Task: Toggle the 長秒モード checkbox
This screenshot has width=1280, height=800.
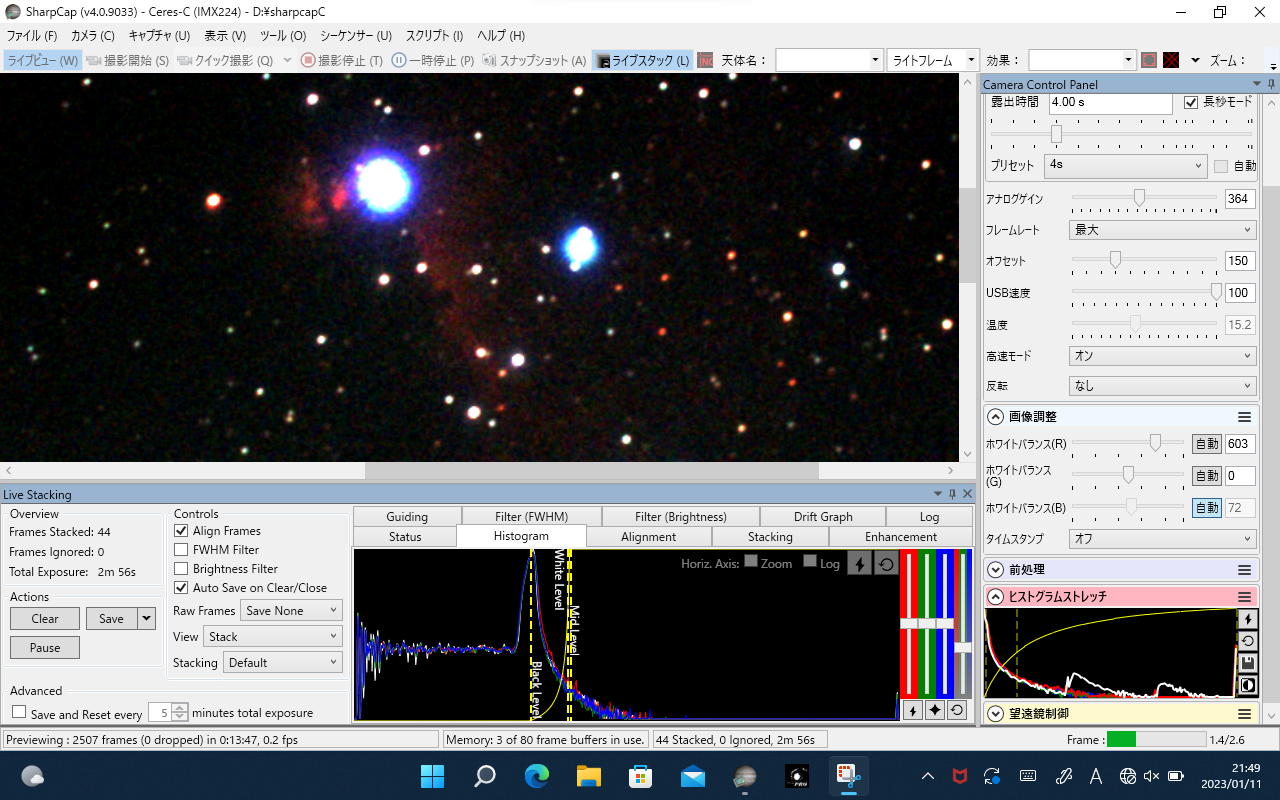Action: [x=1191, y=102]
